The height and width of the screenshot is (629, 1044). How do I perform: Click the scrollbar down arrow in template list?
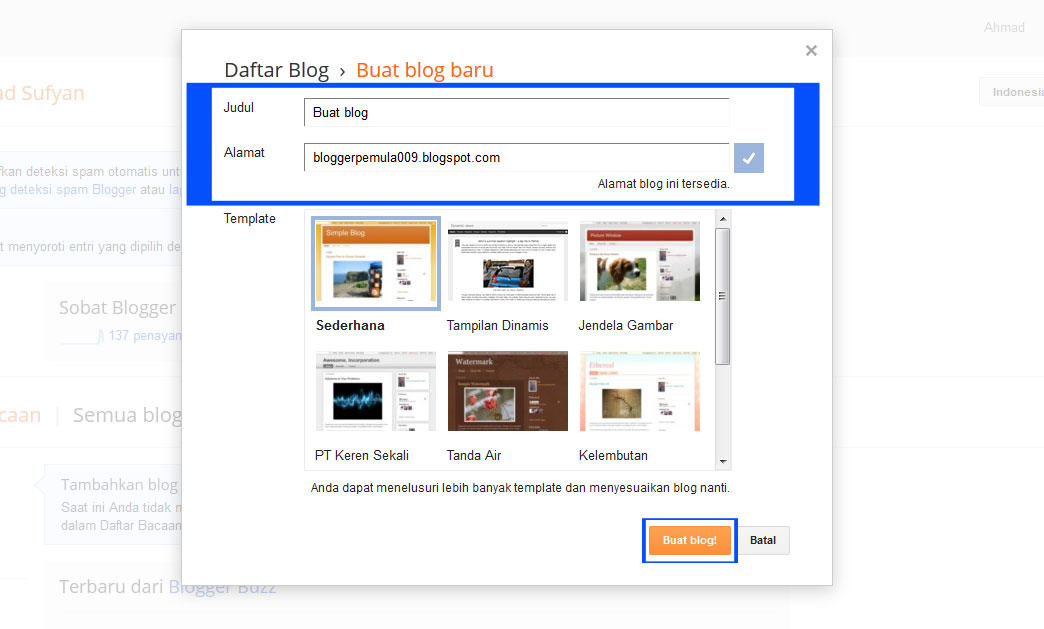tap(722, 461)
